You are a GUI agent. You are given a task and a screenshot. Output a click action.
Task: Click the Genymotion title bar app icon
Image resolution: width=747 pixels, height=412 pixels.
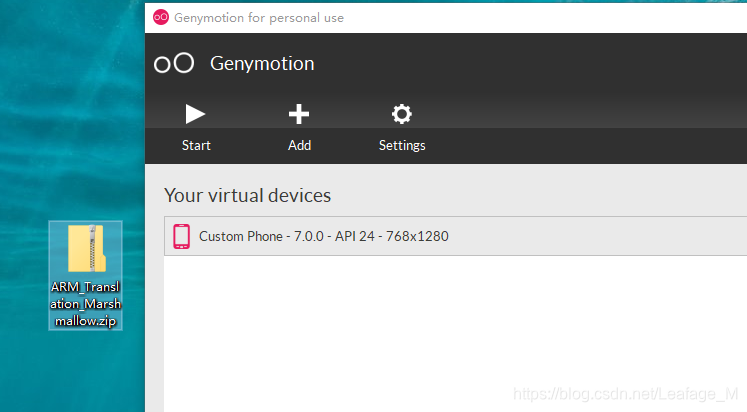point(161,18)
